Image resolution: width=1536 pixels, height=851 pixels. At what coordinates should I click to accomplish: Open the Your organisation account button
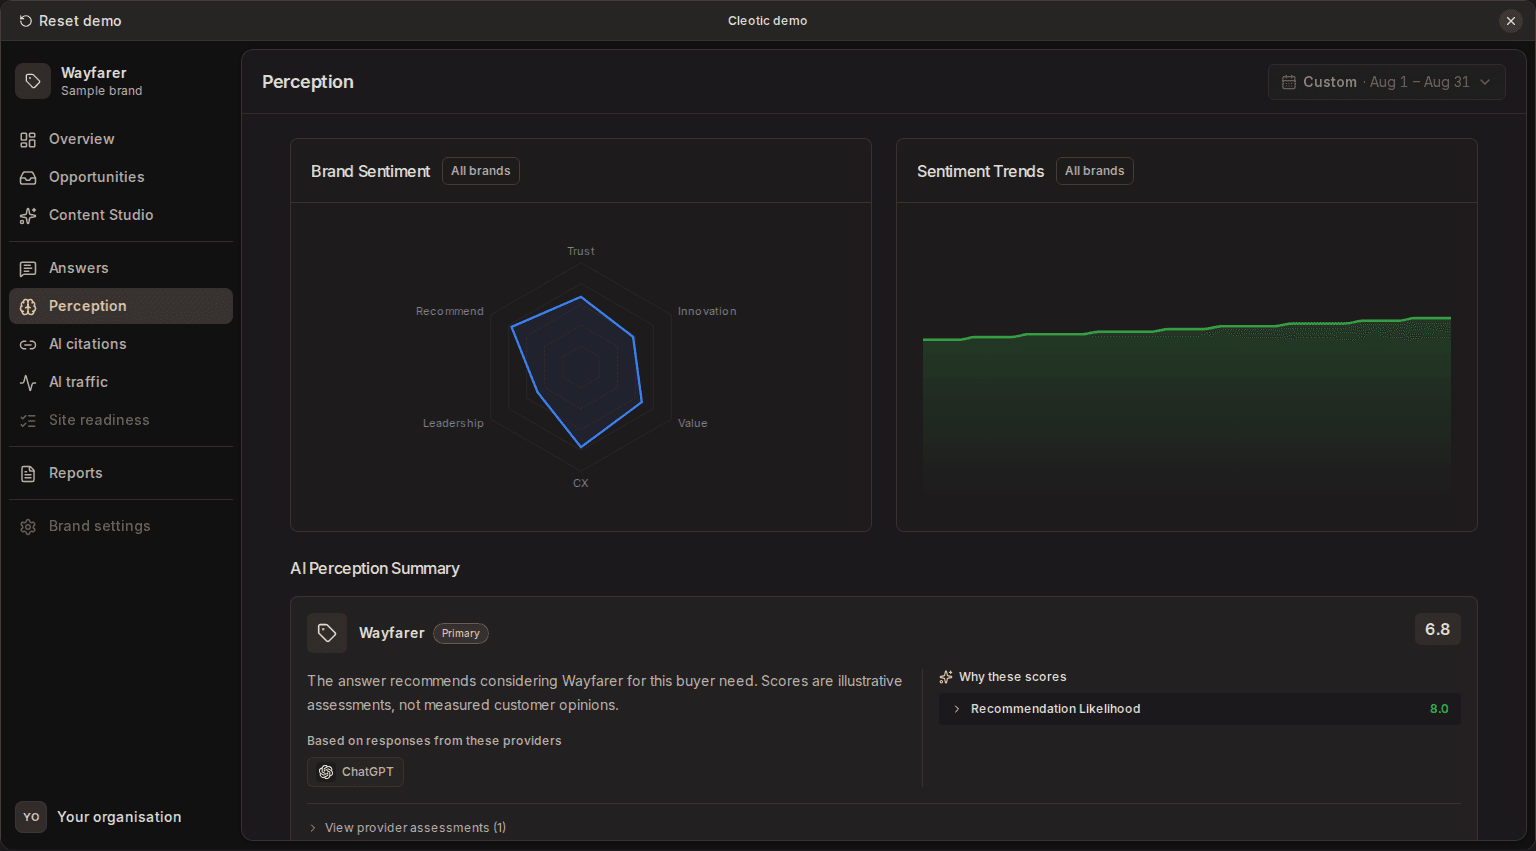[121, 817]
